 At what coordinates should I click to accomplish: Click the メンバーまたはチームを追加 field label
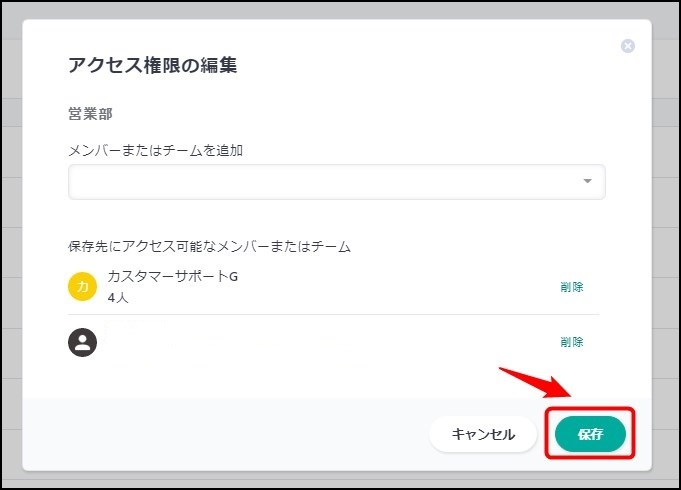pyautogui.click(x=155, y=151)
